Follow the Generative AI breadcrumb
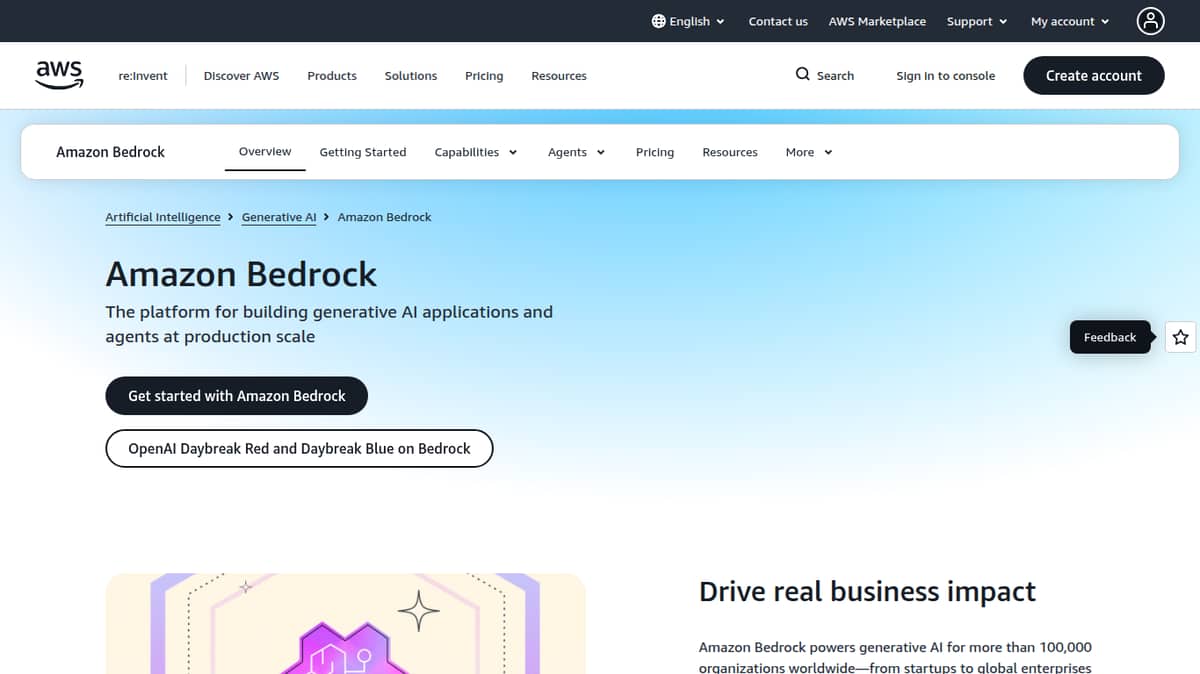The height and width of the screenshot is (674, 1200). pos(279,217)
